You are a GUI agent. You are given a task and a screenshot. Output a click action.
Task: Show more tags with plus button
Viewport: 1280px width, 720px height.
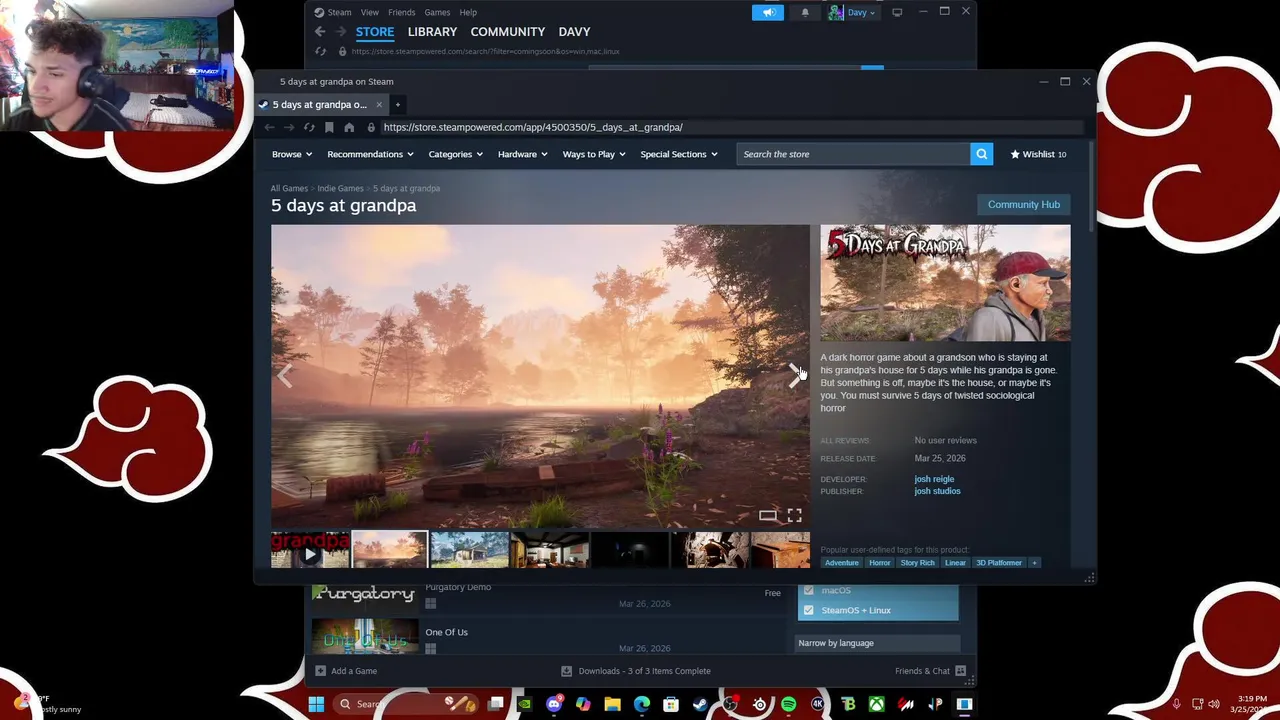pos(1034,563)
